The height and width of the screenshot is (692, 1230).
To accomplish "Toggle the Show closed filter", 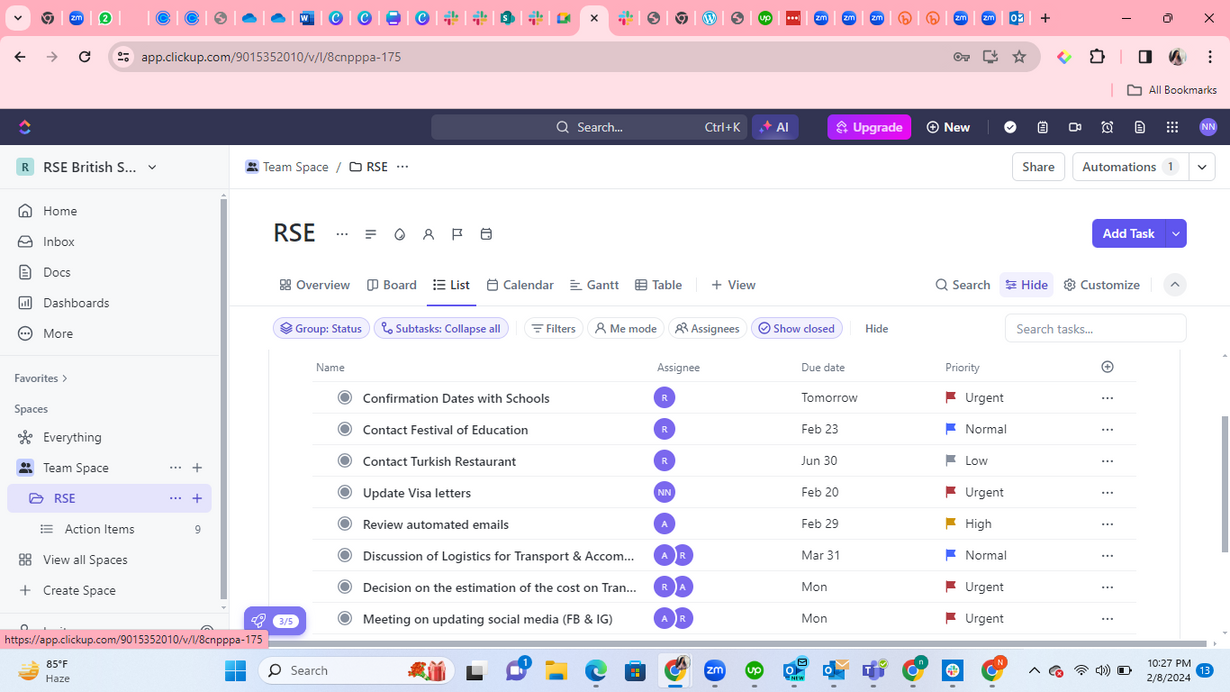I will point(796,328).
